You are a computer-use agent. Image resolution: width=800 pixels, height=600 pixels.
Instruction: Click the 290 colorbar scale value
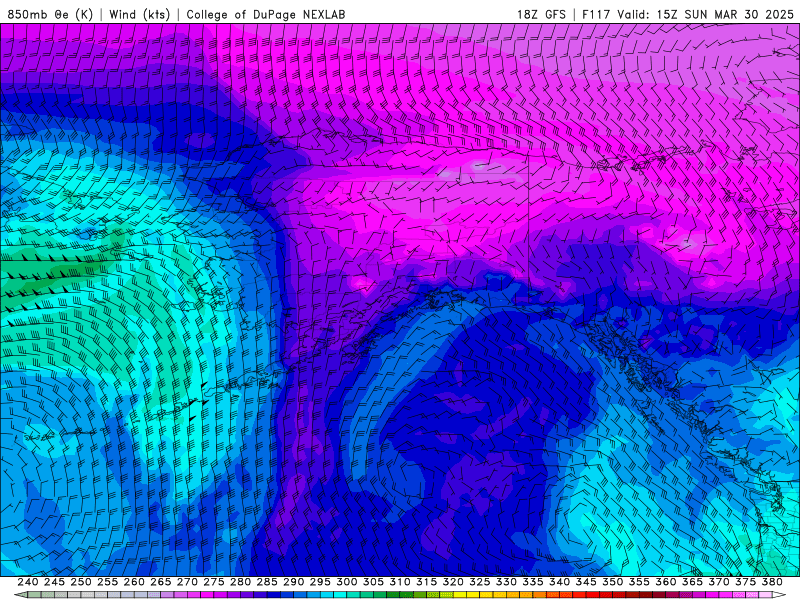293,582
